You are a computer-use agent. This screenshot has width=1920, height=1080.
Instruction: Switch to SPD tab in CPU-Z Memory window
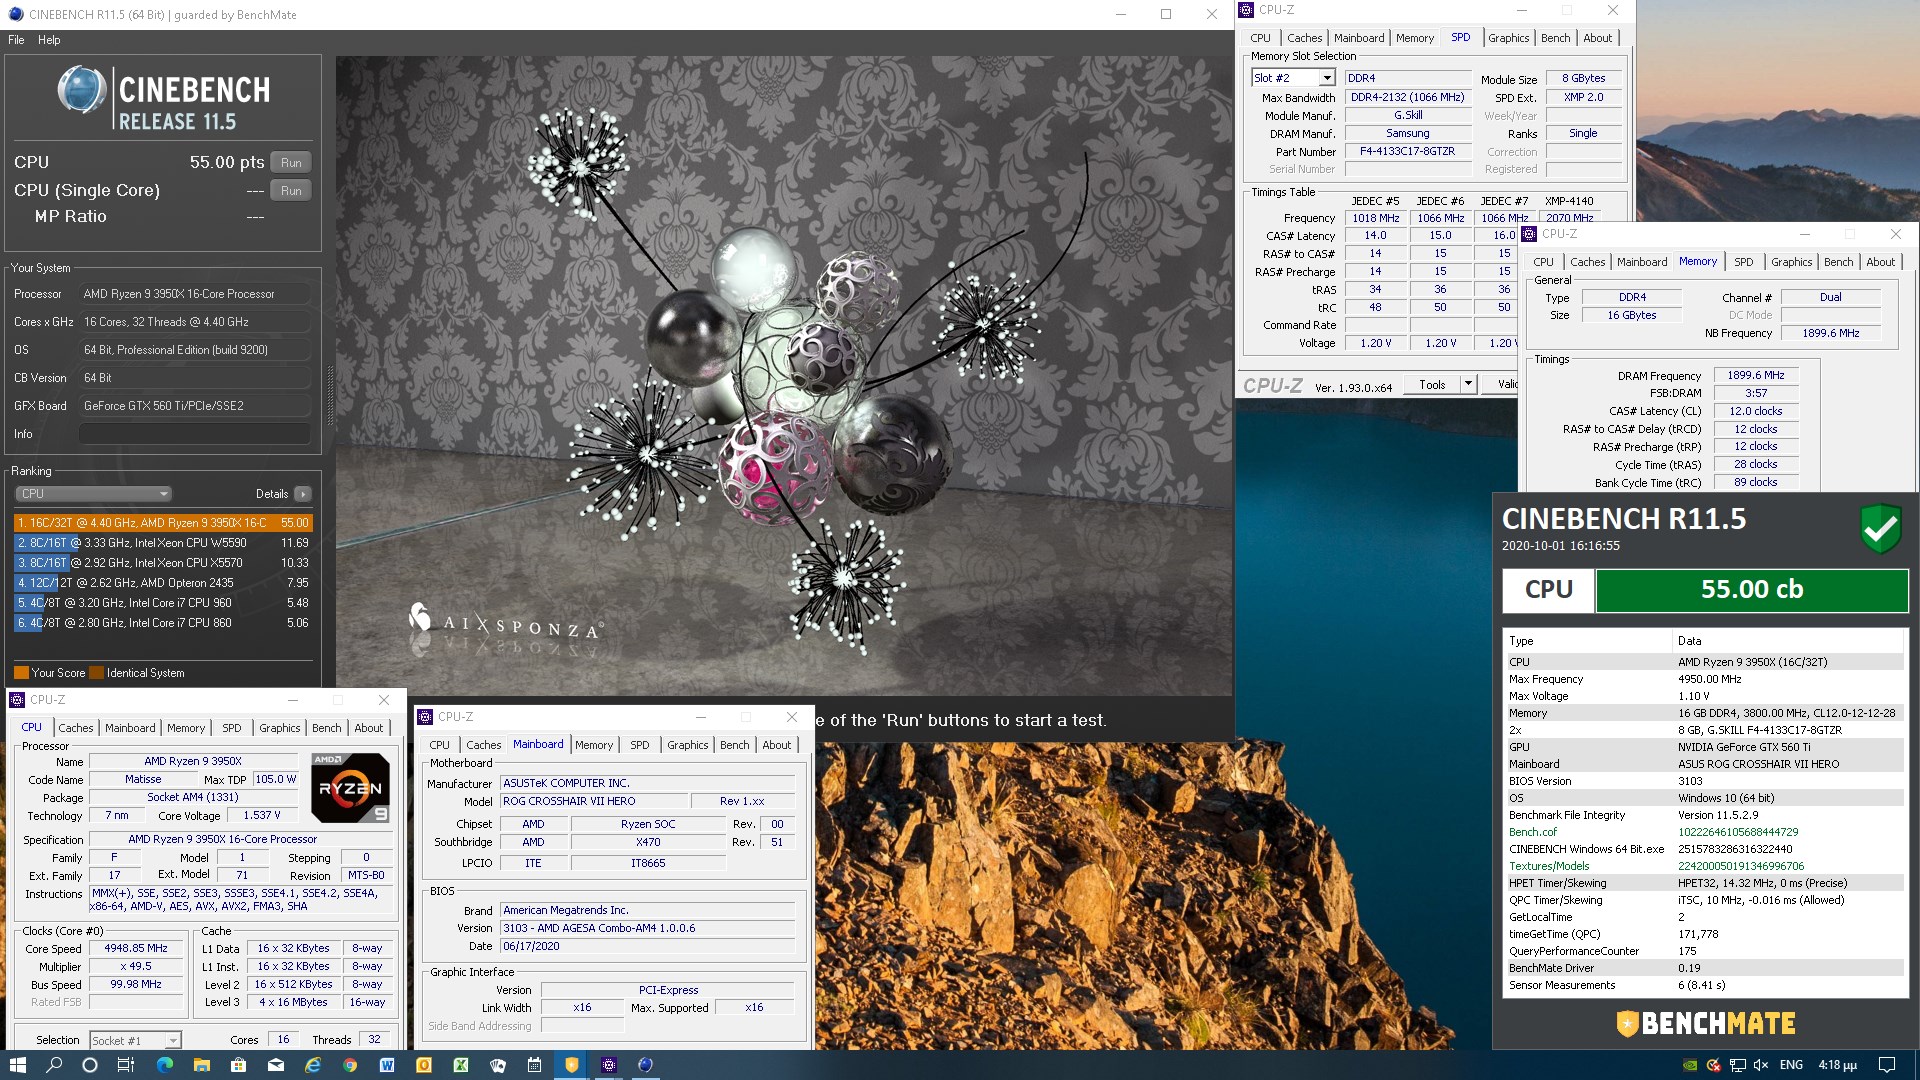pos(1744,262)
